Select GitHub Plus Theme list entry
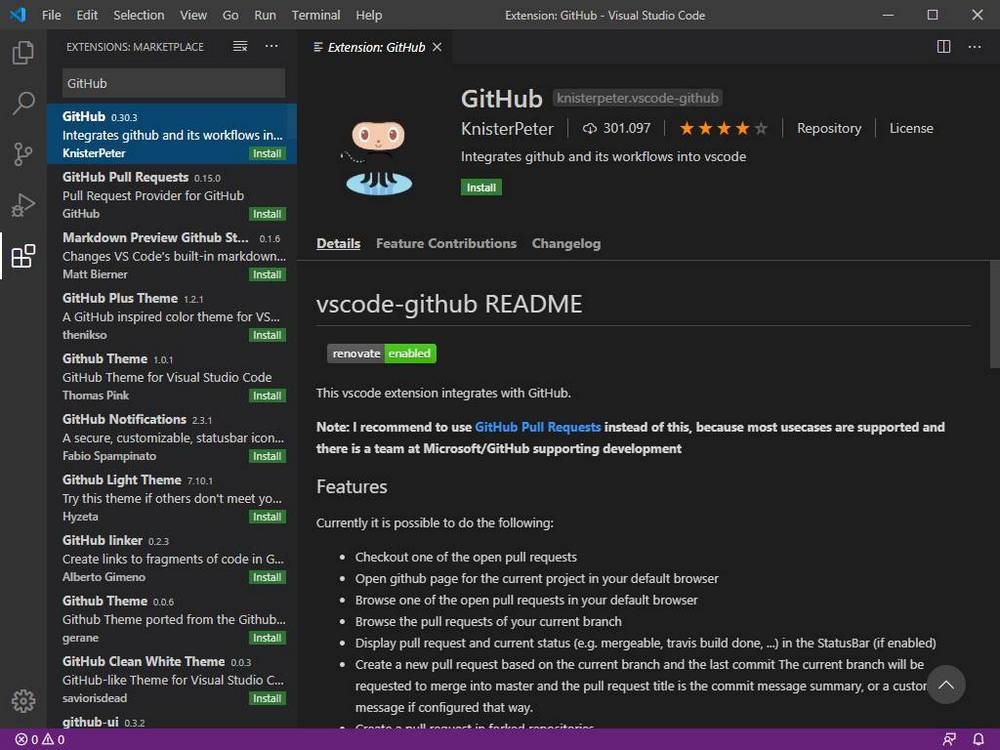Image resolution: width=1000 pixels, height=750 pixels. pos(172,316)
